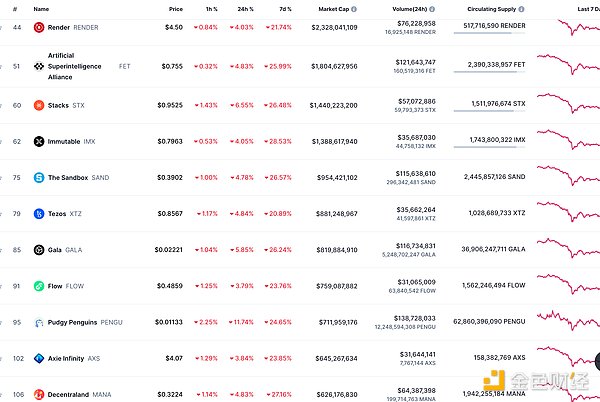
Task: Sort table by Price column header
Action: coord(176,9)
